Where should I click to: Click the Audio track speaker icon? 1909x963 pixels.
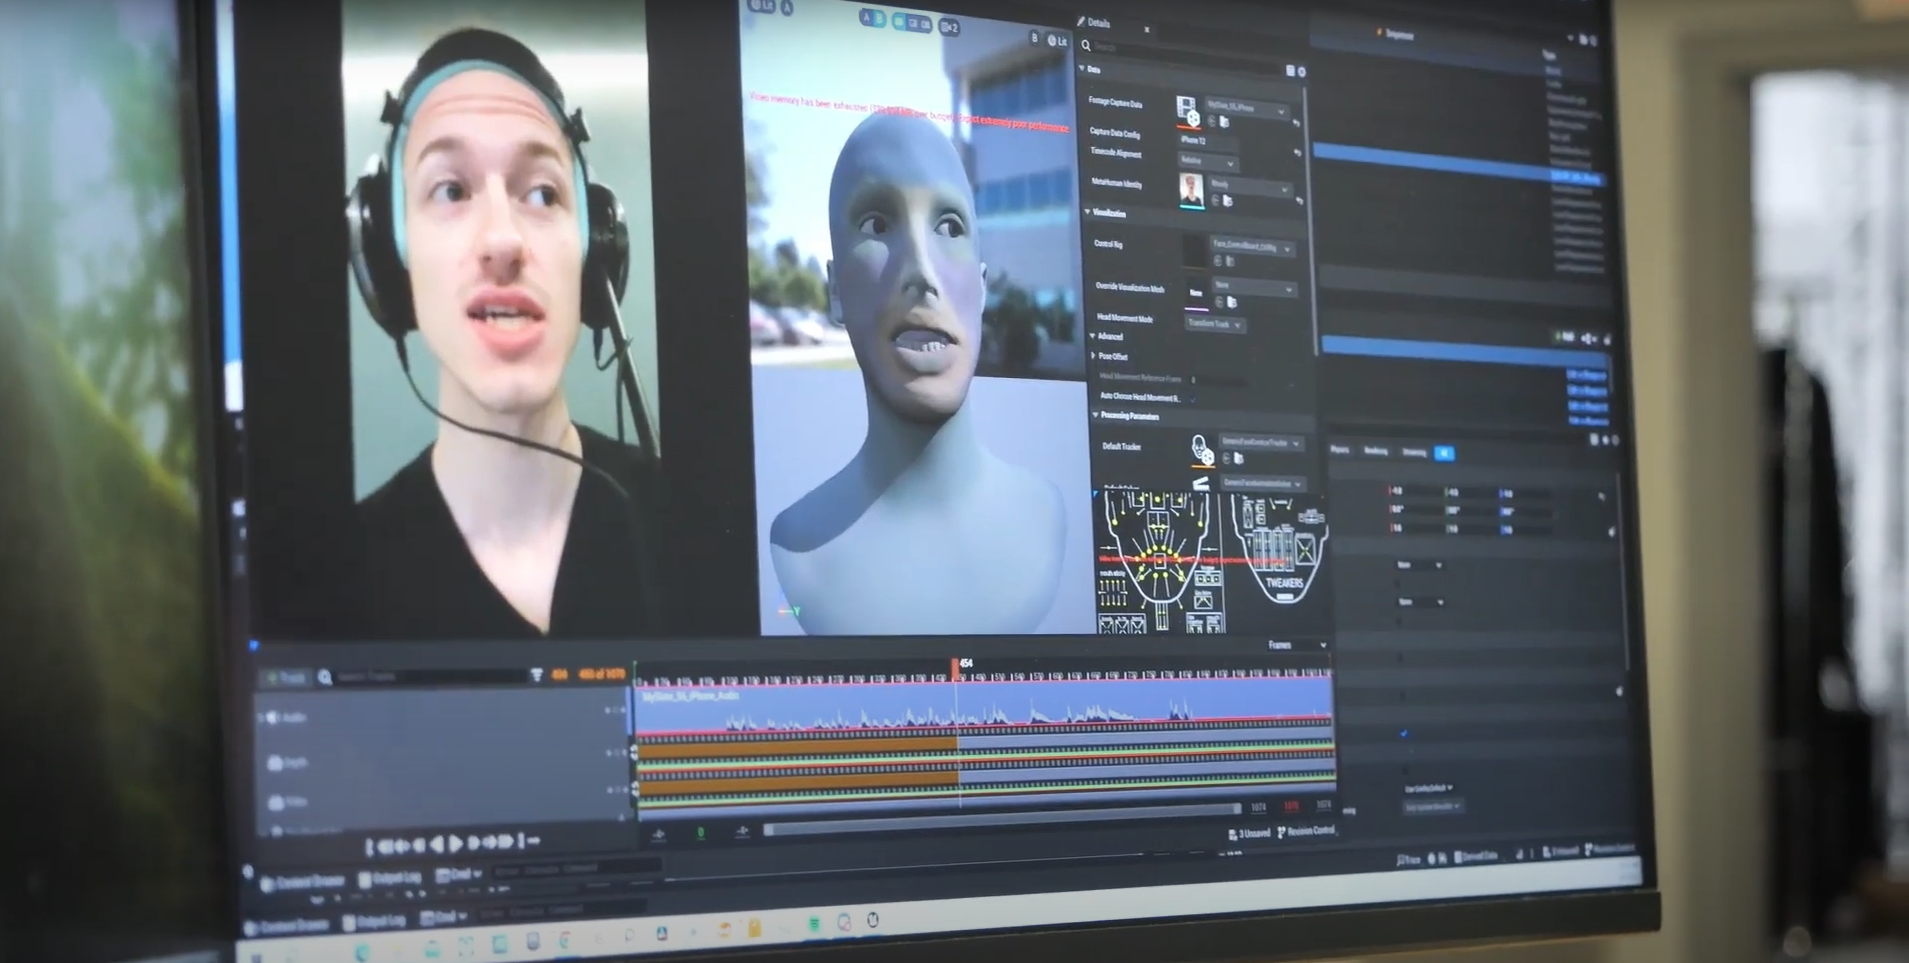point(272,717)
